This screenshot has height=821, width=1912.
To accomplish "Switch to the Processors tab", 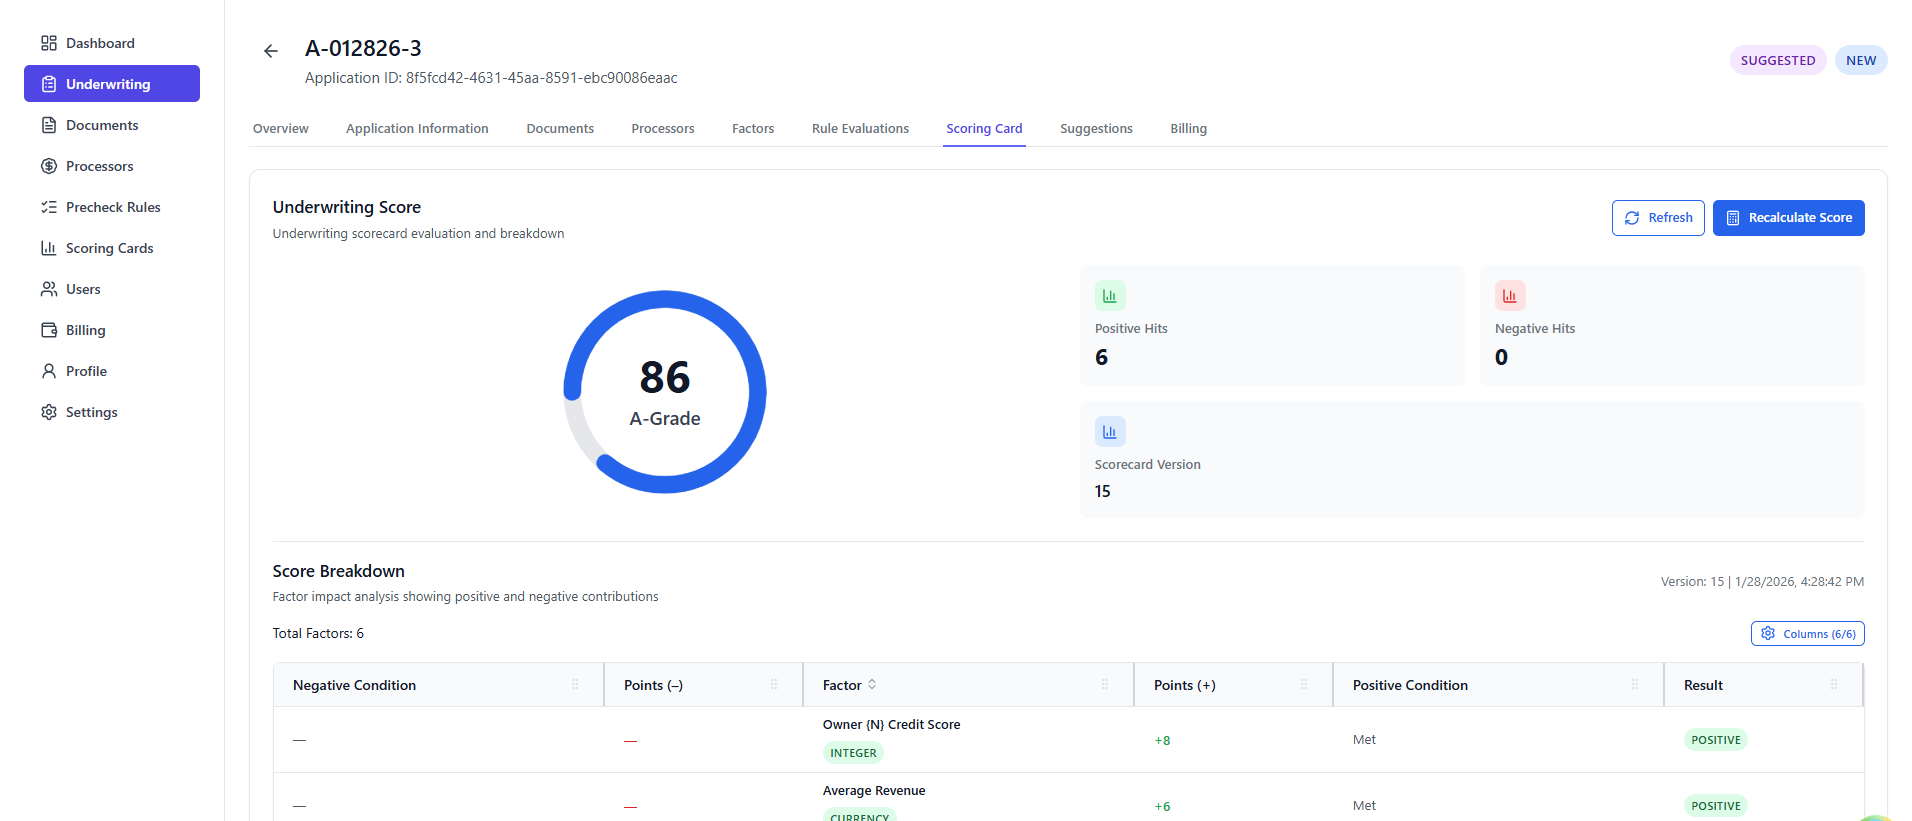I will (663, 129).
